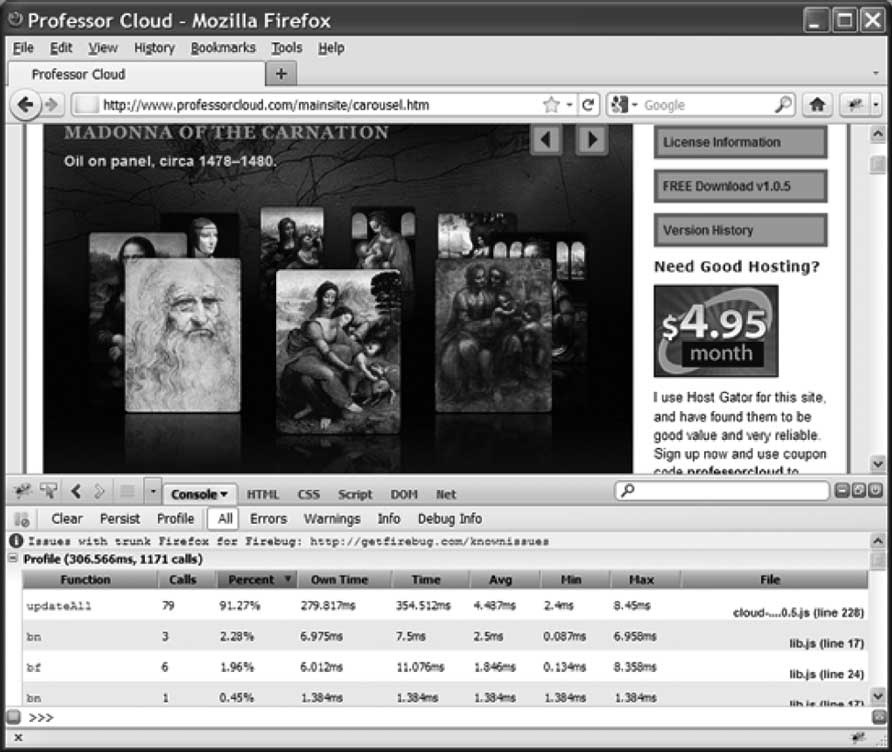Viewport: 892px width, 752px height.
Task: Click the Firebug status bar icon at bottom right
Action: pyautogui.click(x=858, y=738)
